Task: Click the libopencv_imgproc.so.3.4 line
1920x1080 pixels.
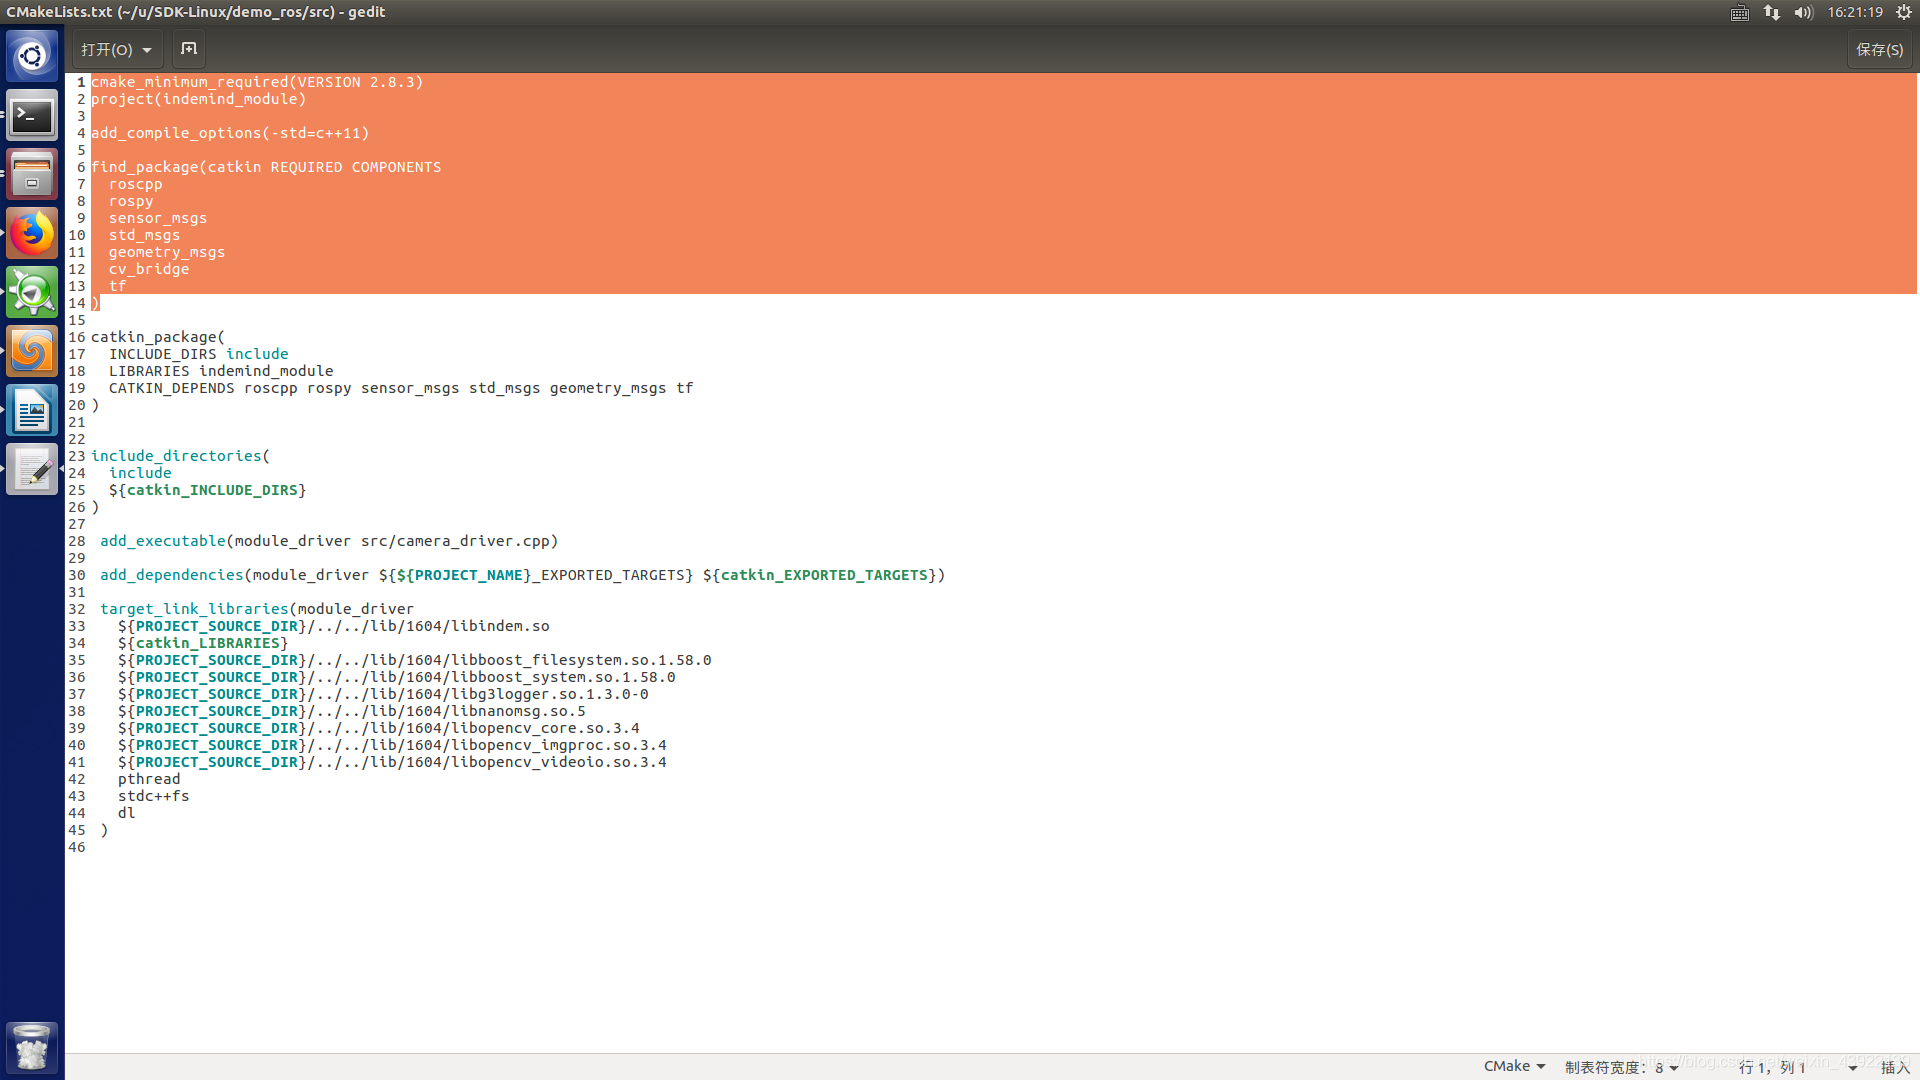Action: click(392, 745)
